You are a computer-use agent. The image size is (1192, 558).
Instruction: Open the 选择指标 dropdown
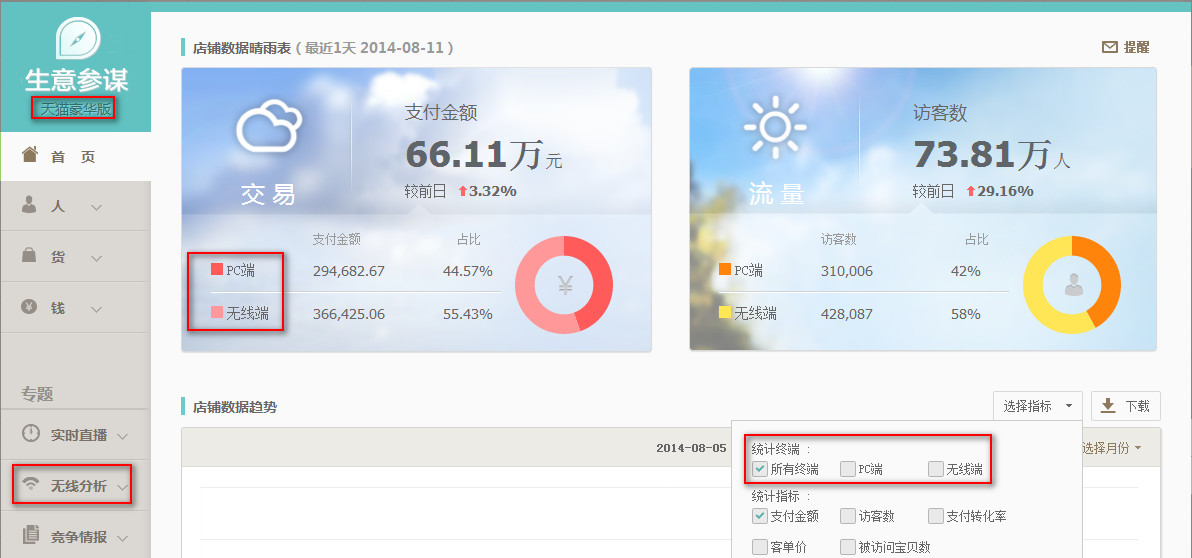(x=1037, y=406)
